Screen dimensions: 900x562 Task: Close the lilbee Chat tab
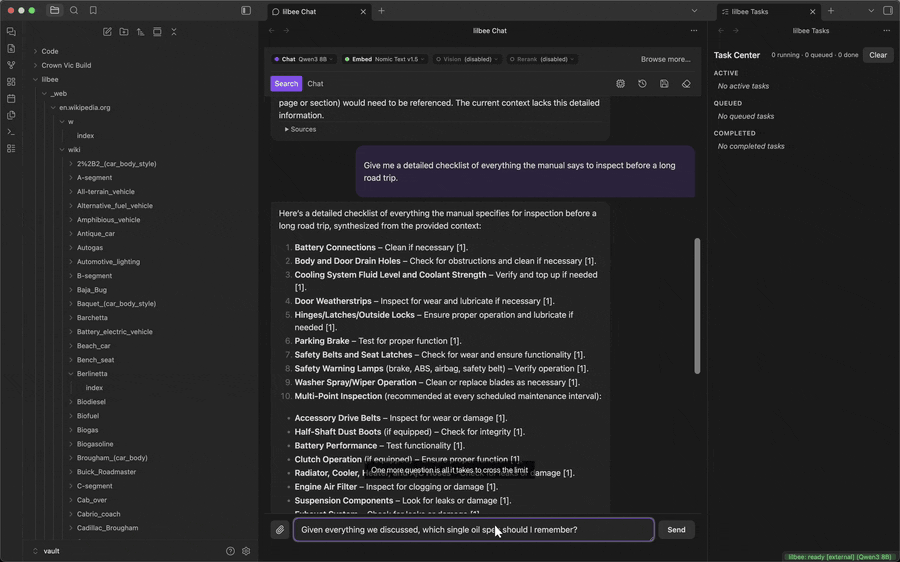pyautogui.click(x=363, y=11)
